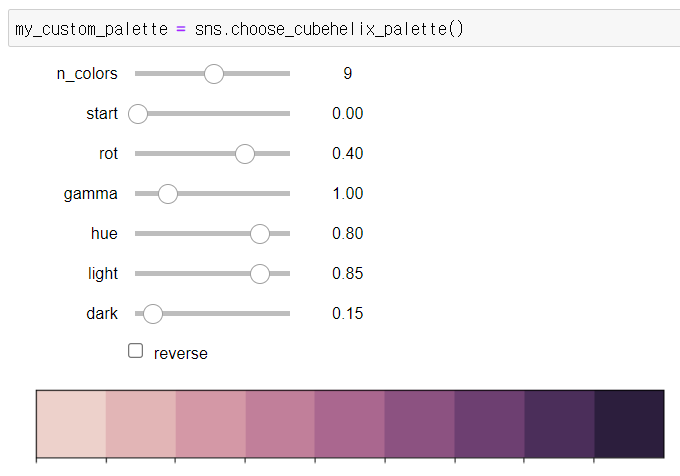The image size is (680, 476).
Task: Click the hue value readout 0.80
Action: 347,234
